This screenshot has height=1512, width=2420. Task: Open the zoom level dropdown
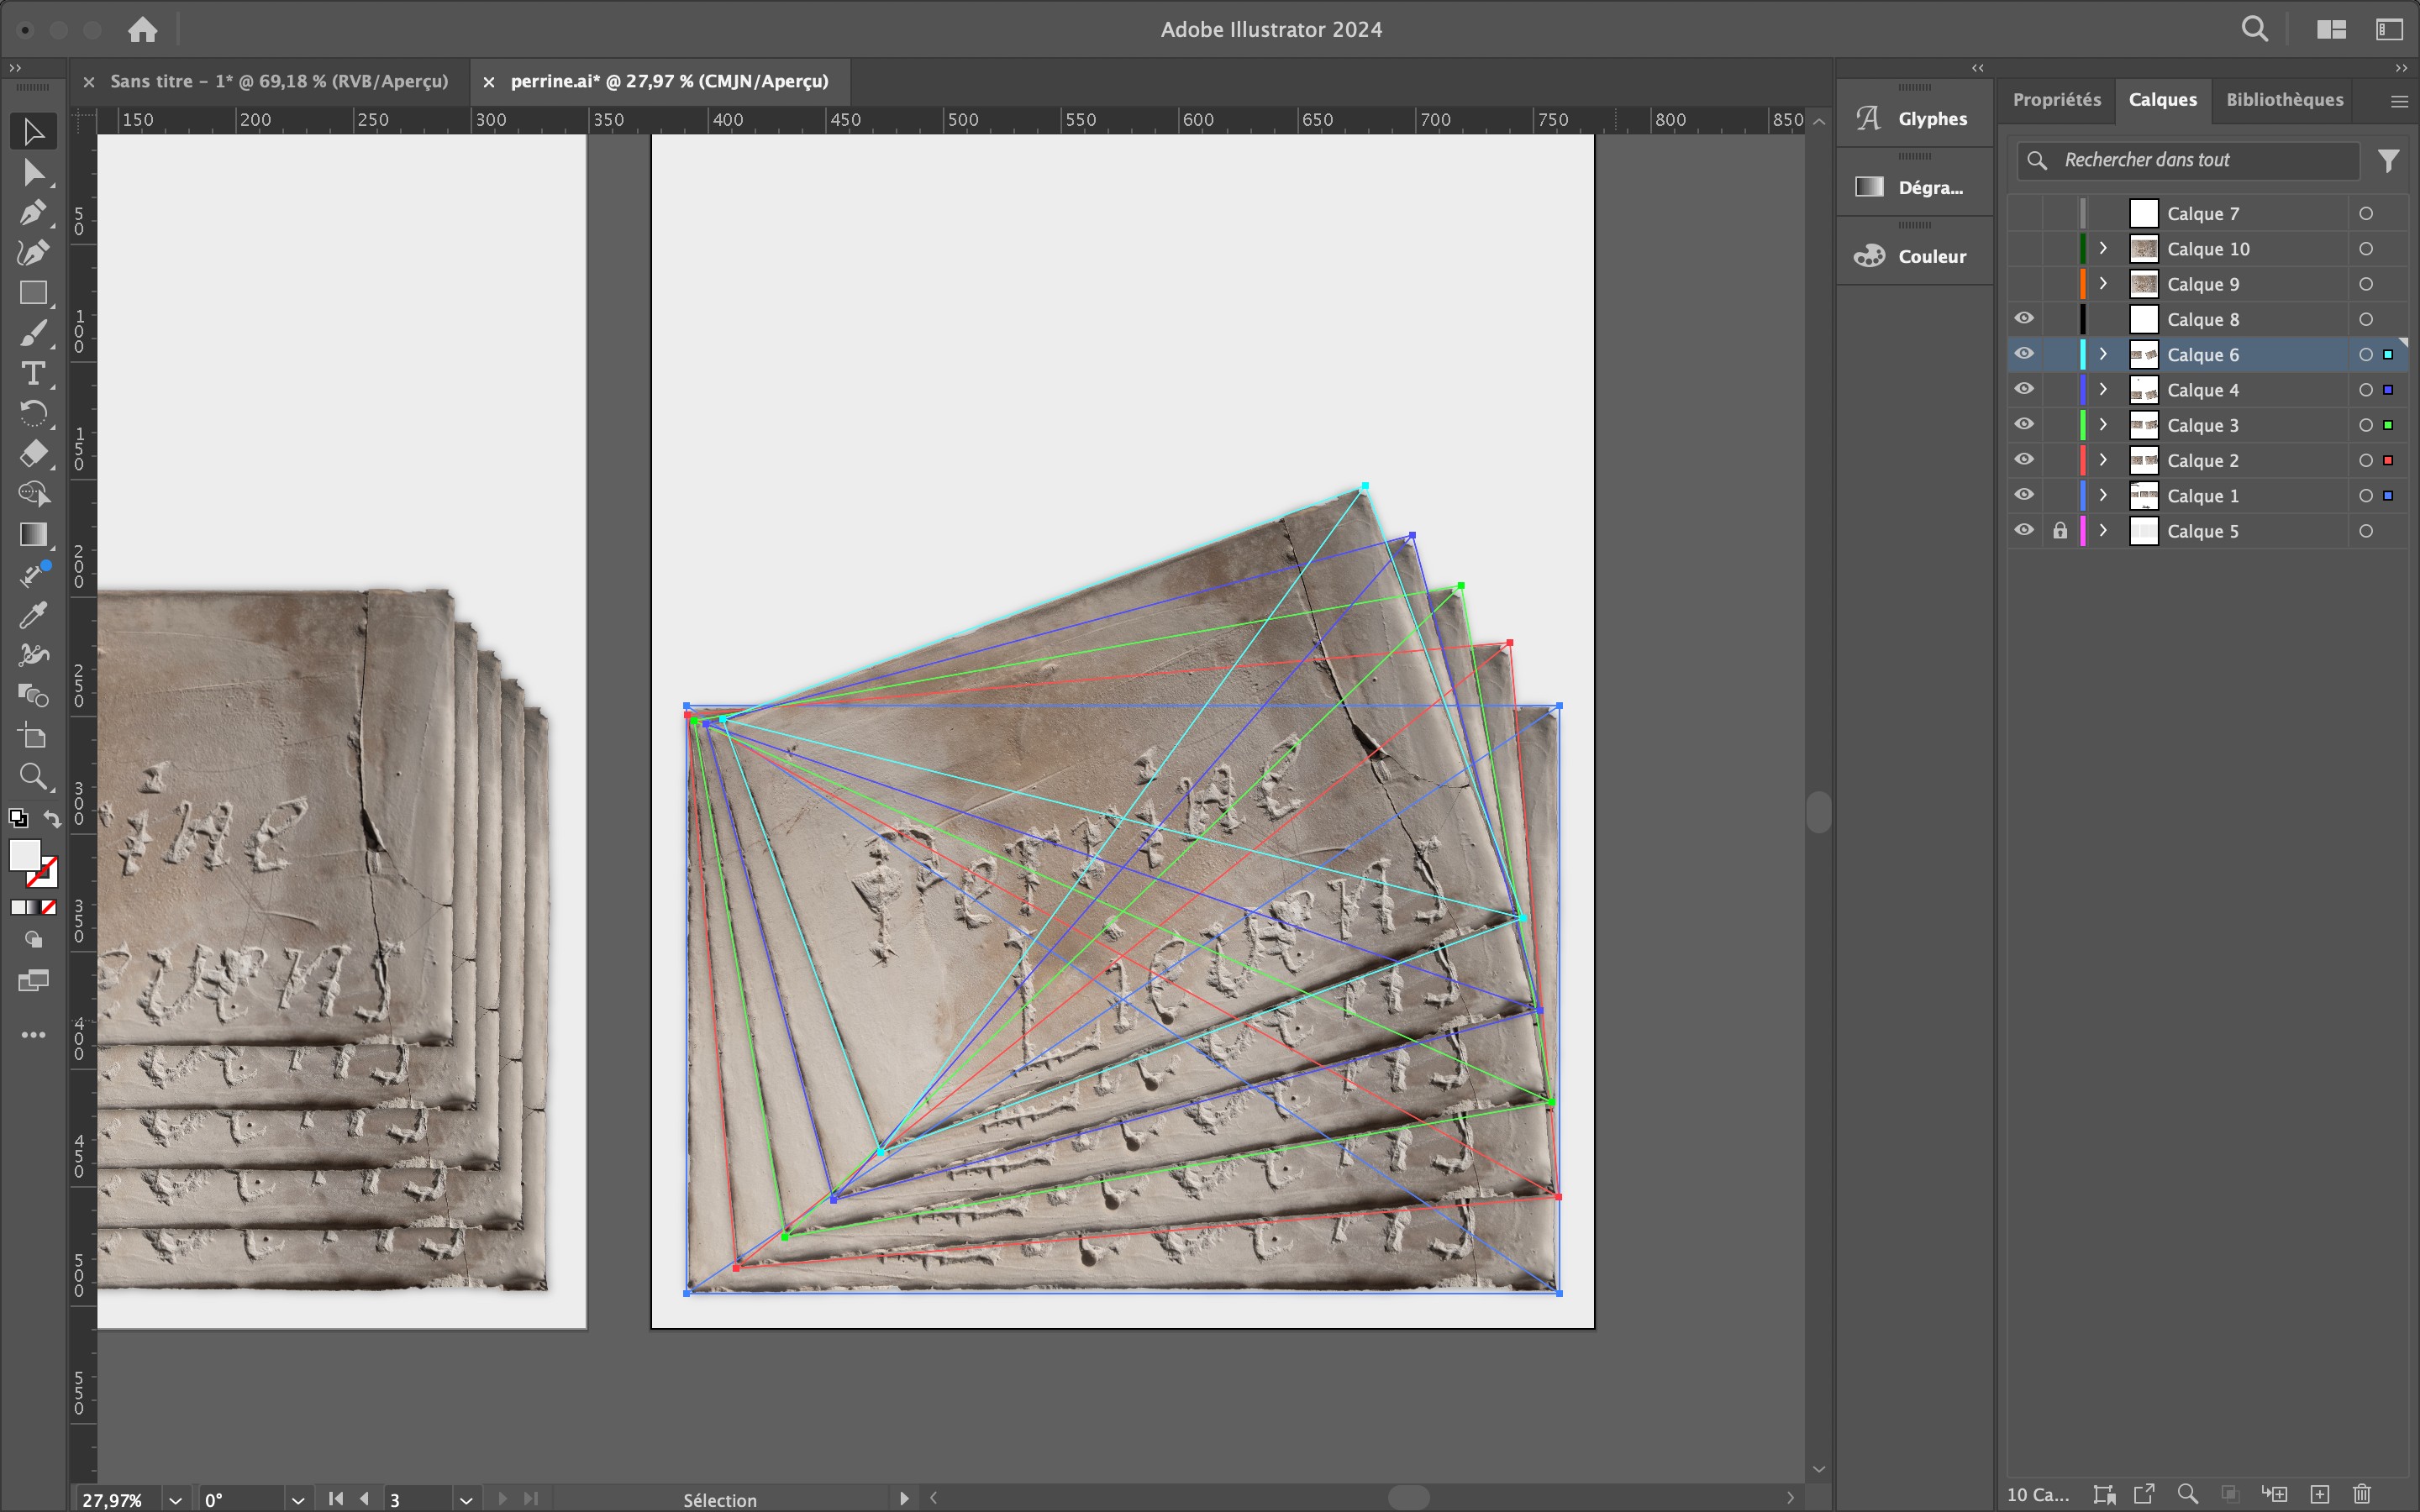tap(175, 1499)
